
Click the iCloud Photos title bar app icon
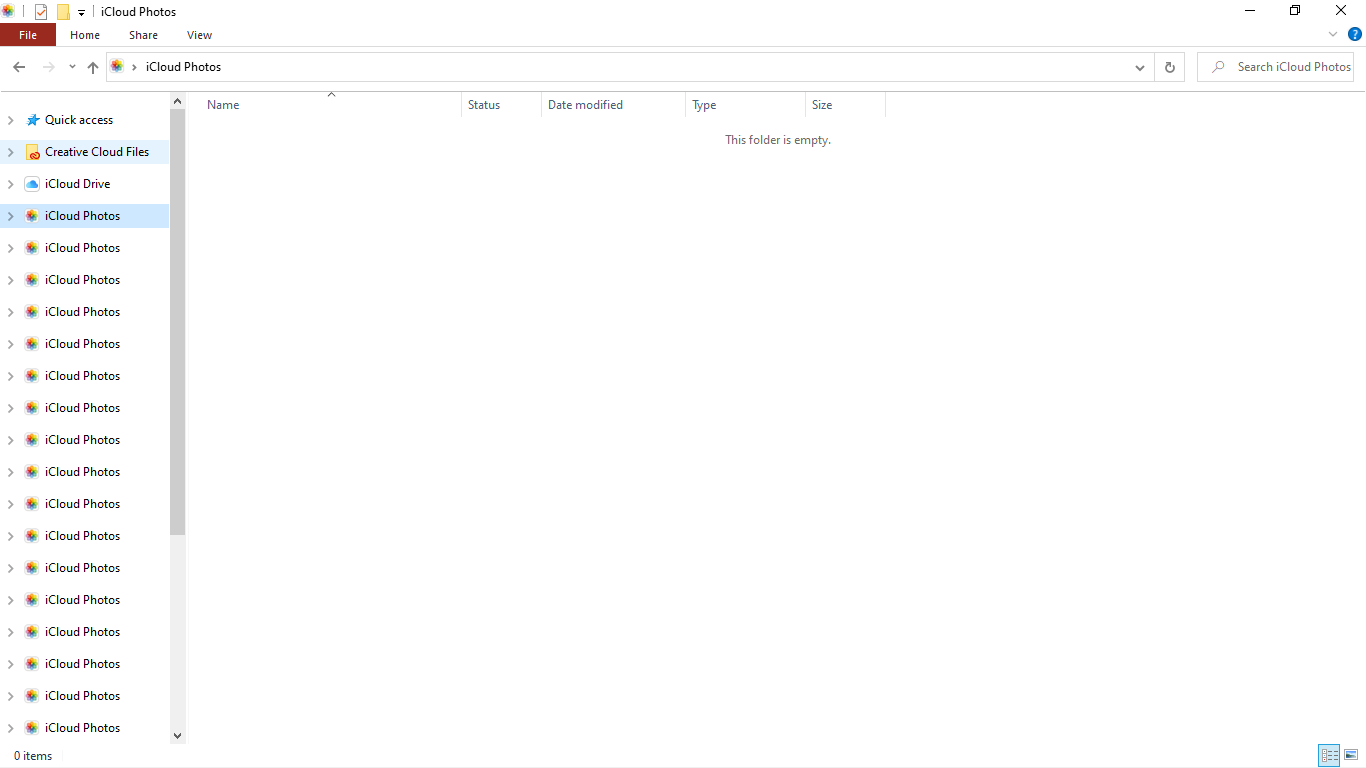tap(8, 12)
